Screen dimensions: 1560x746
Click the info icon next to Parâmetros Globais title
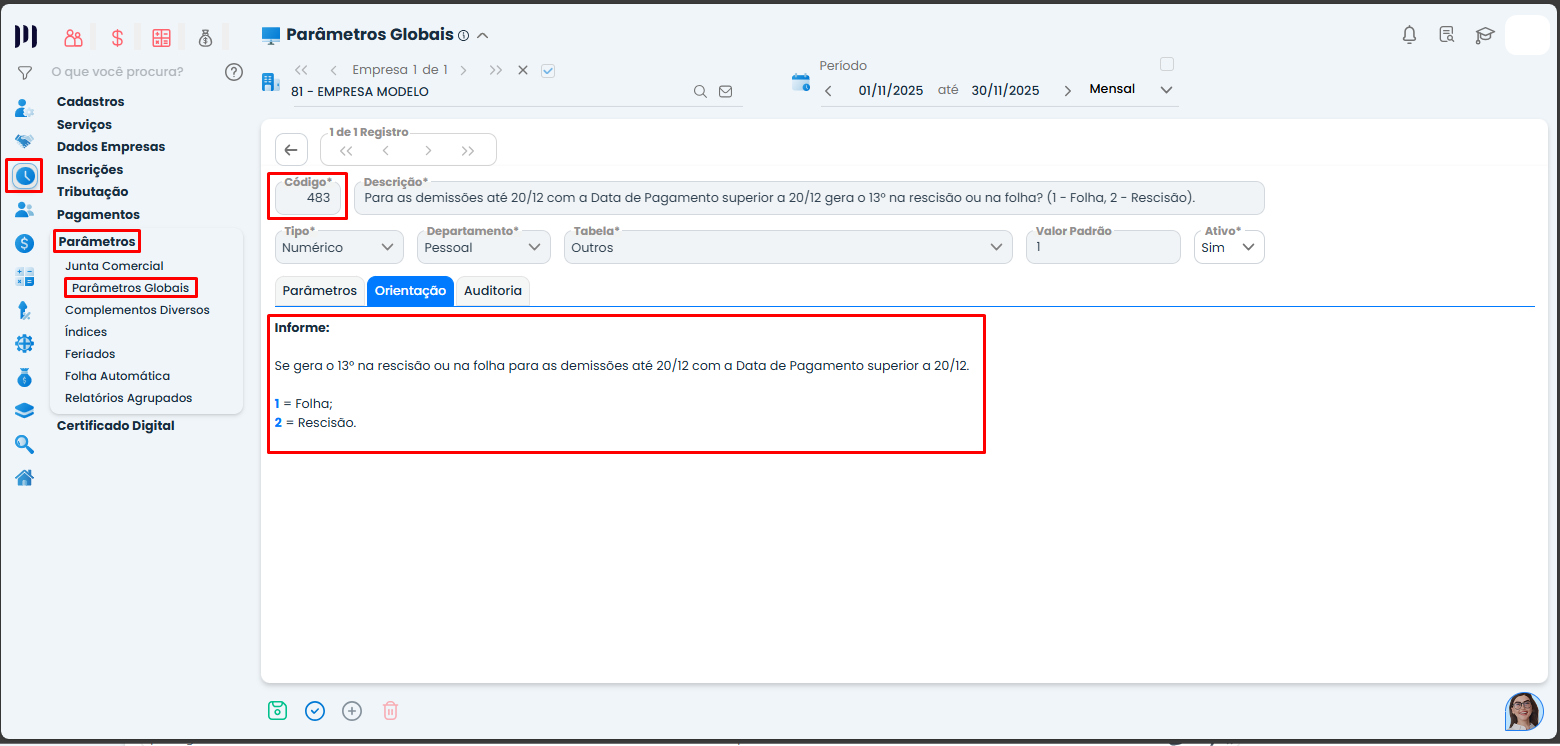click(463, 35)
